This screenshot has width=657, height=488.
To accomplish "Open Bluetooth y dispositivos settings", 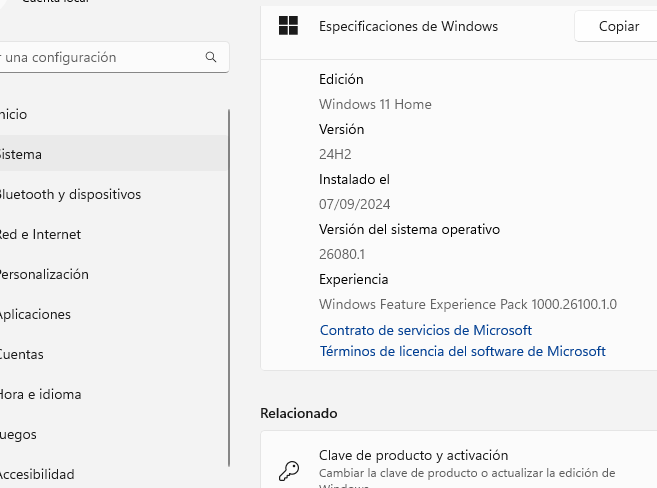I will [114, 194].
